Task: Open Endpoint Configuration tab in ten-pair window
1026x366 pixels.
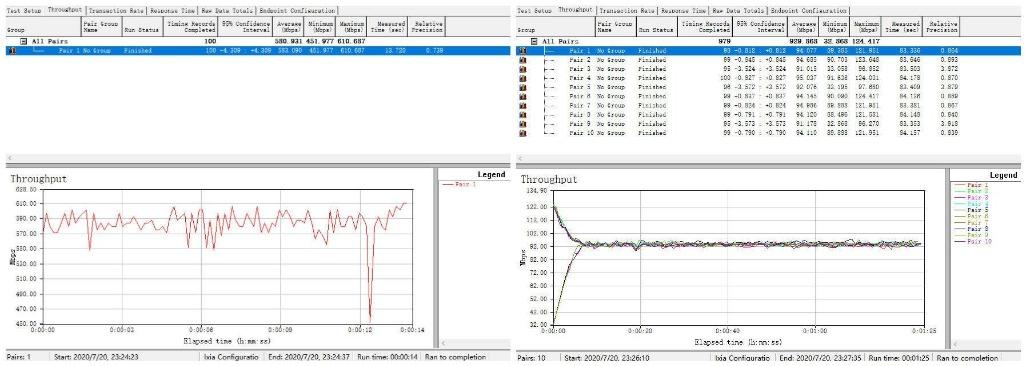Action: coord(809,11)
